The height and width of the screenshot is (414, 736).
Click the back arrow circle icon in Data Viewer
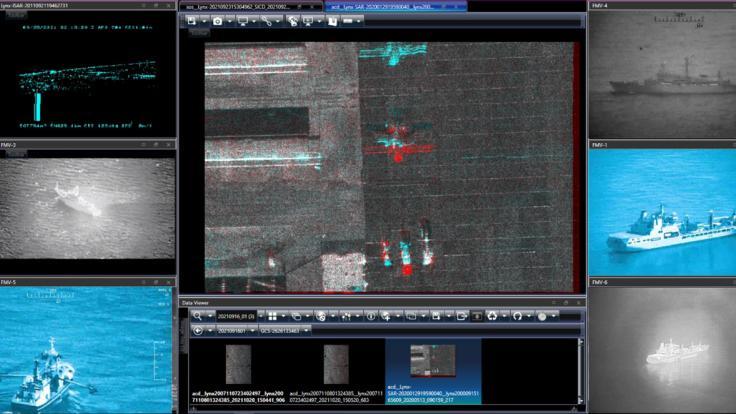point(198,330)
